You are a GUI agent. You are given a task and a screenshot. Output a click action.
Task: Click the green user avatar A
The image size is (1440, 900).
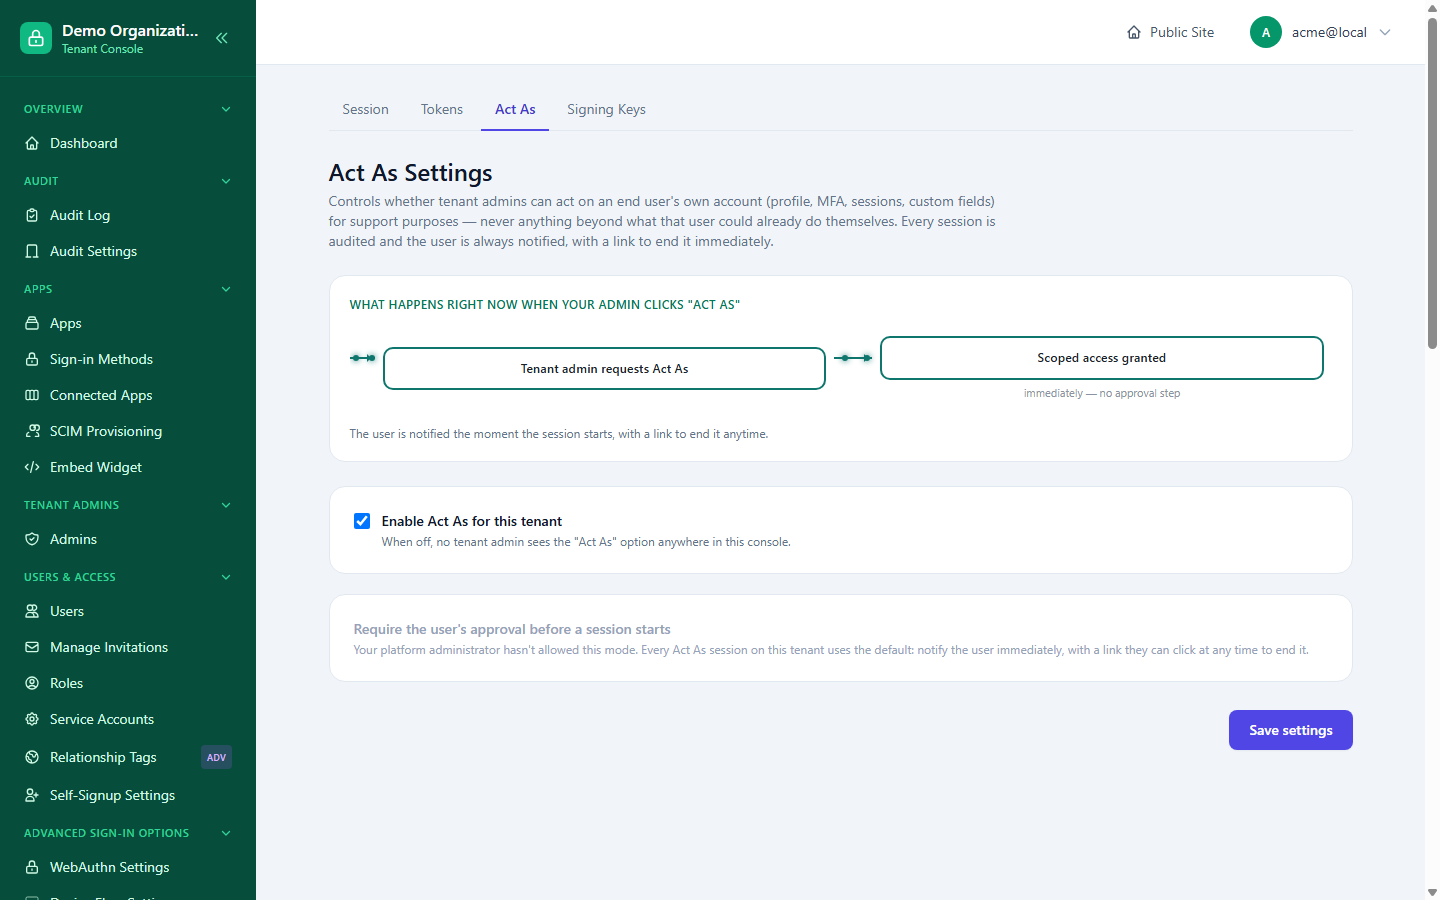point(1266,32)
